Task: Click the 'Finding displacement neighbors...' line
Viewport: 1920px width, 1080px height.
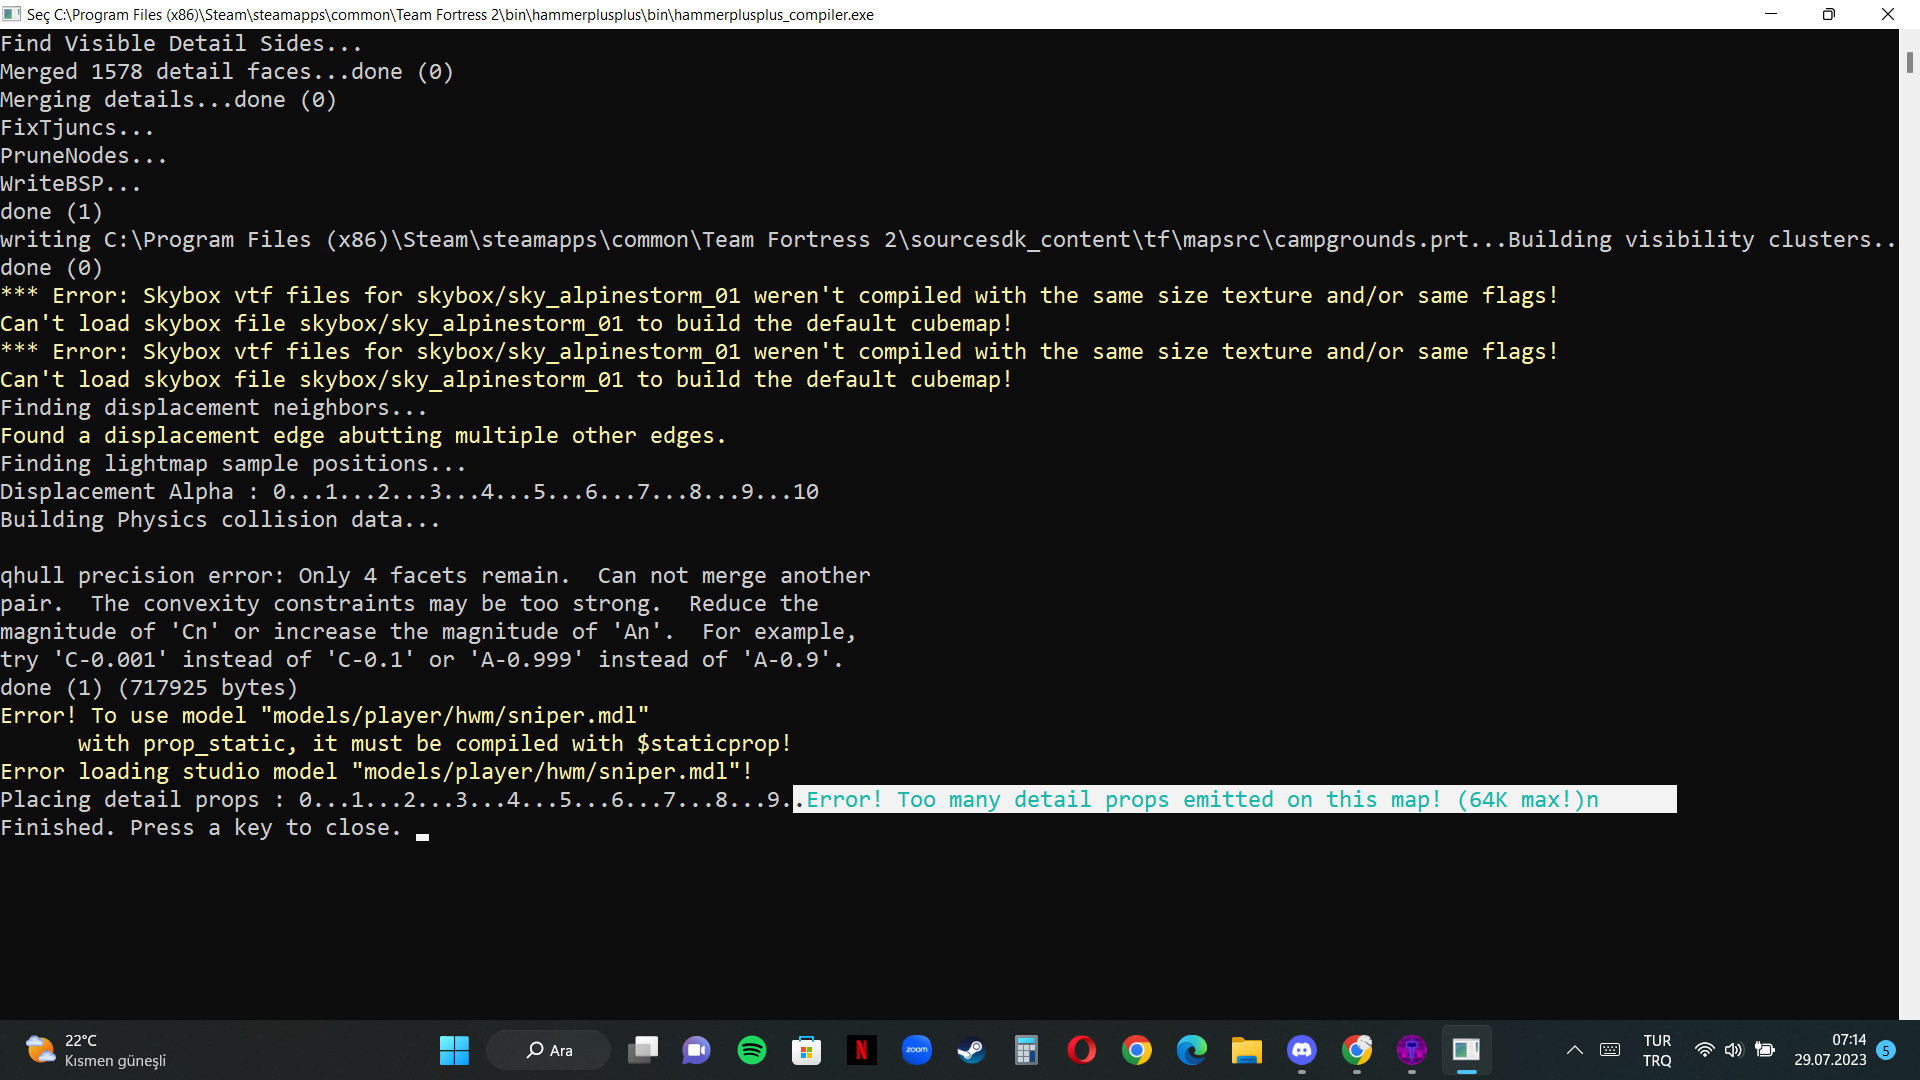Action: [x=214, y=408]
